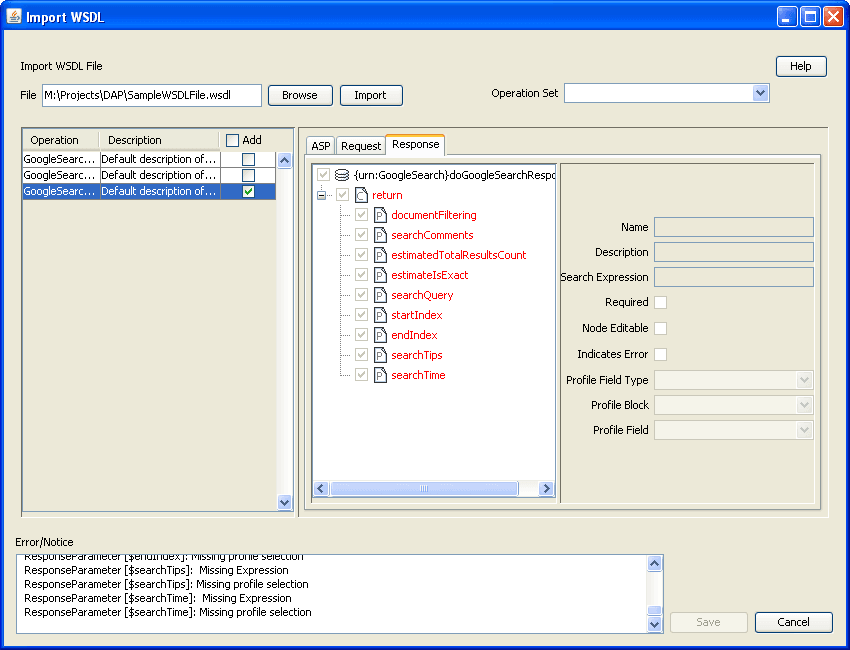Image resolution: width=850 pixels, height=650 pixels.
Task: Open the Profile Field dropdown
Action: (804, 430)
